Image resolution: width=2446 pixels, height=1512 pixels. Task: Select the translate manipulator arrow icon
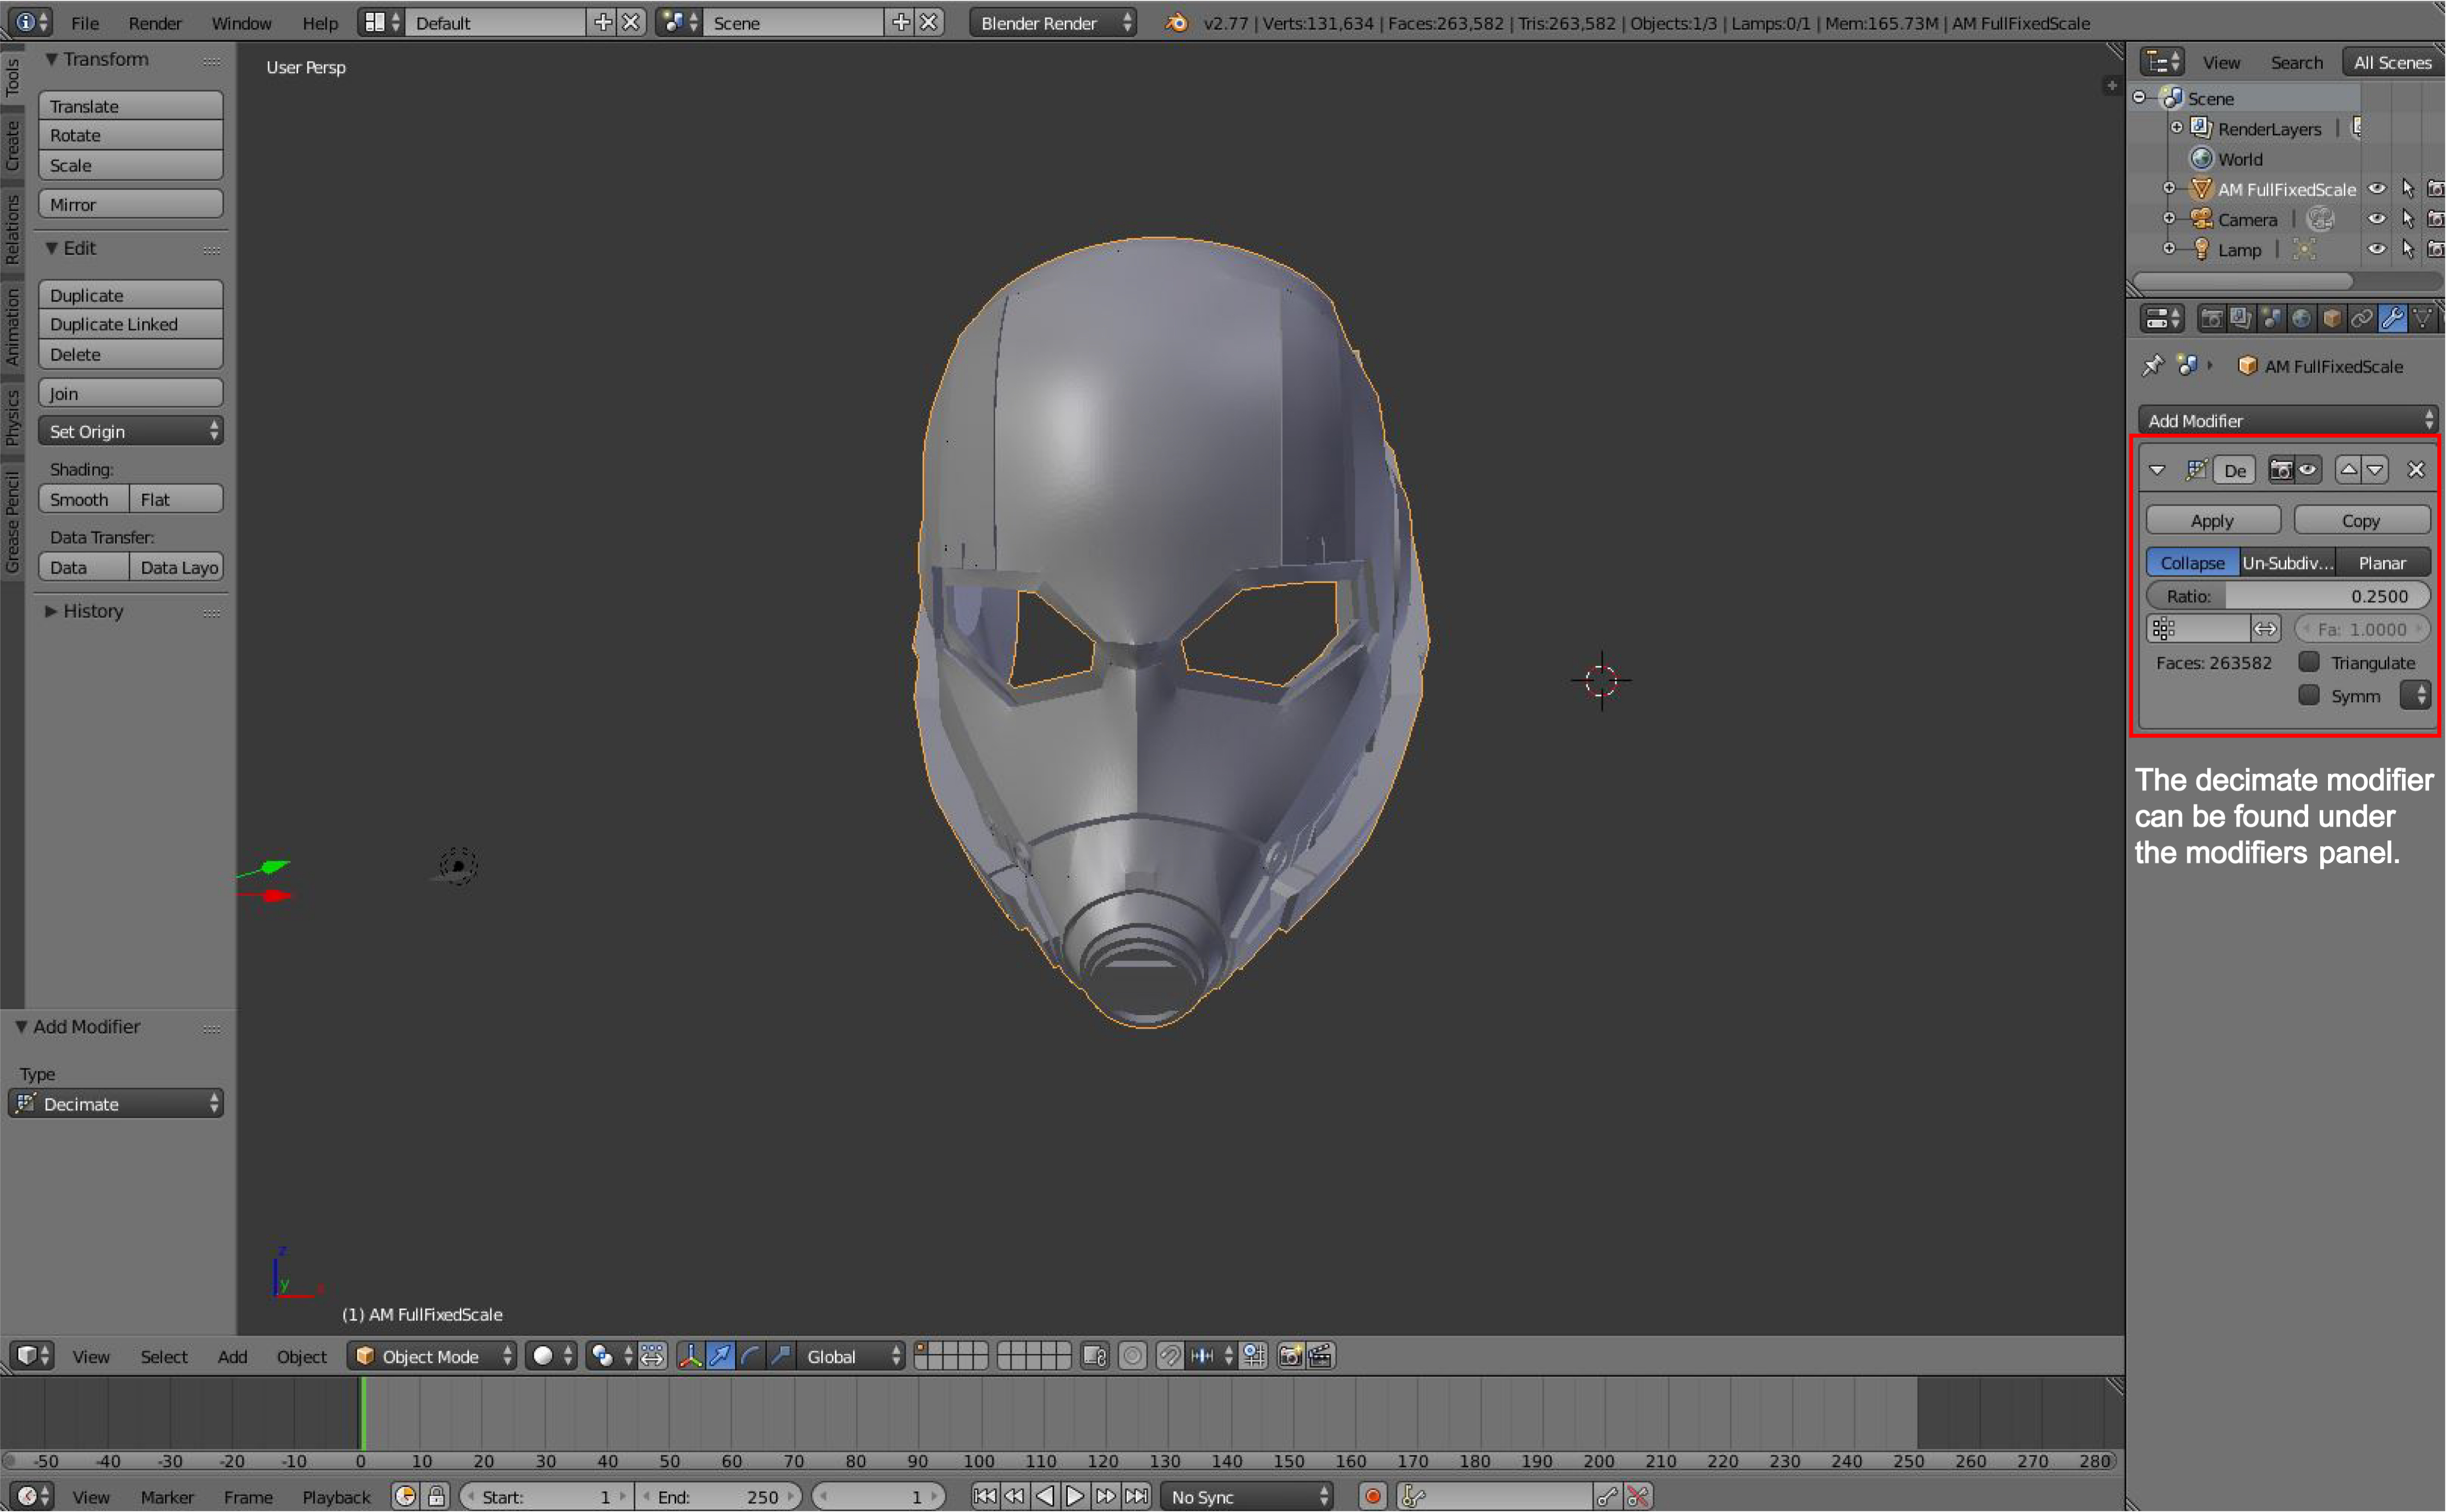tap(720, 1356)
